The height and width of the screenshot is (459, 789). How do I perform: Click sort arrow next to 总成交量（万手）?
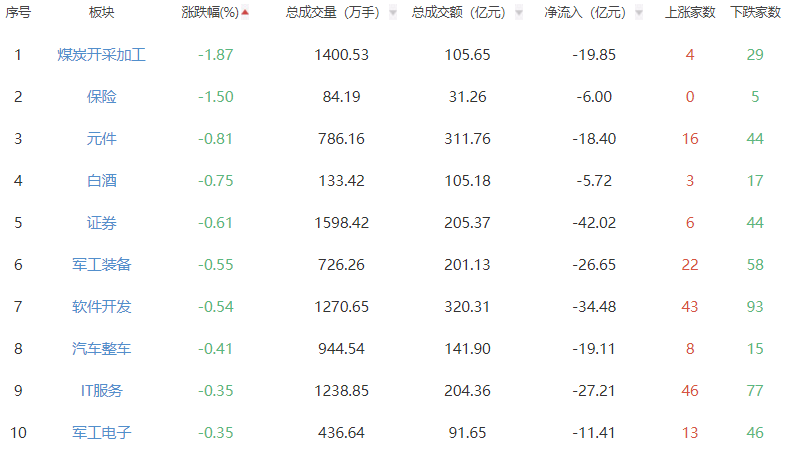[x=393, y=13]
